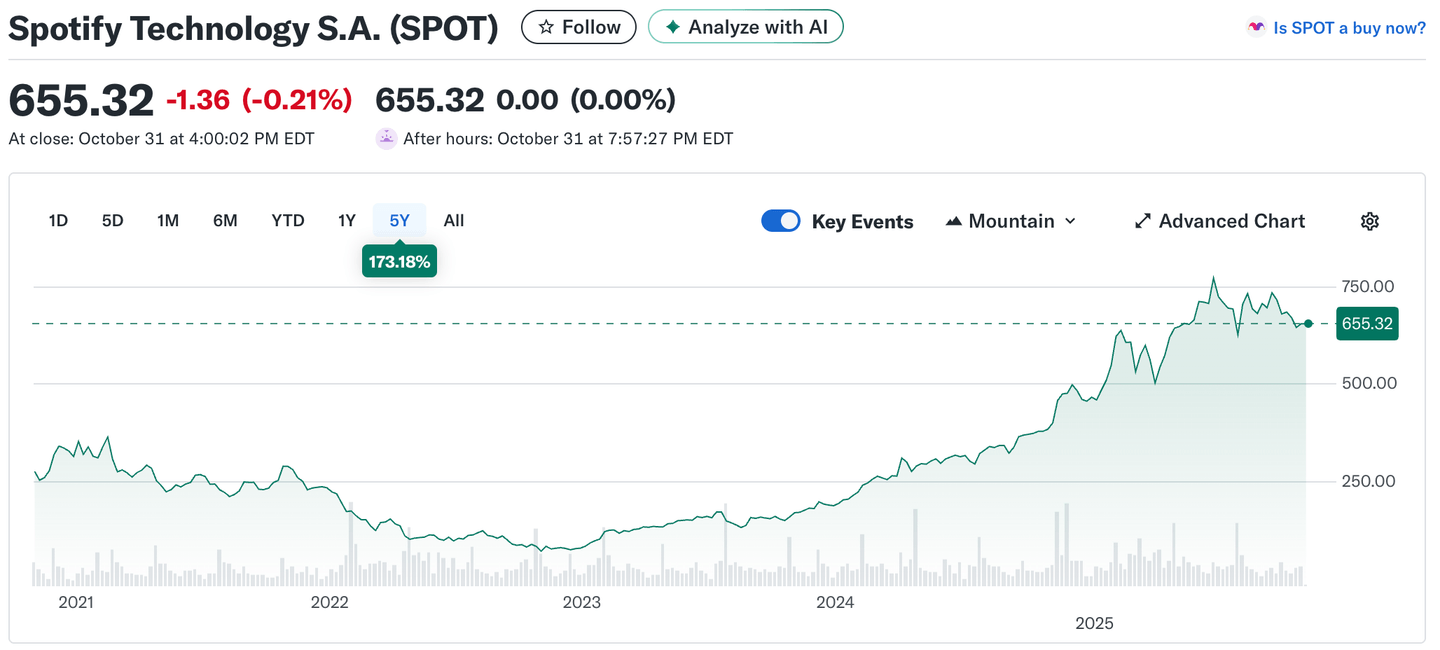Click the 173.18% return badge
The width and height of the screenshot is (1440, 650).
pyautogui.click(x=399, y=262)
